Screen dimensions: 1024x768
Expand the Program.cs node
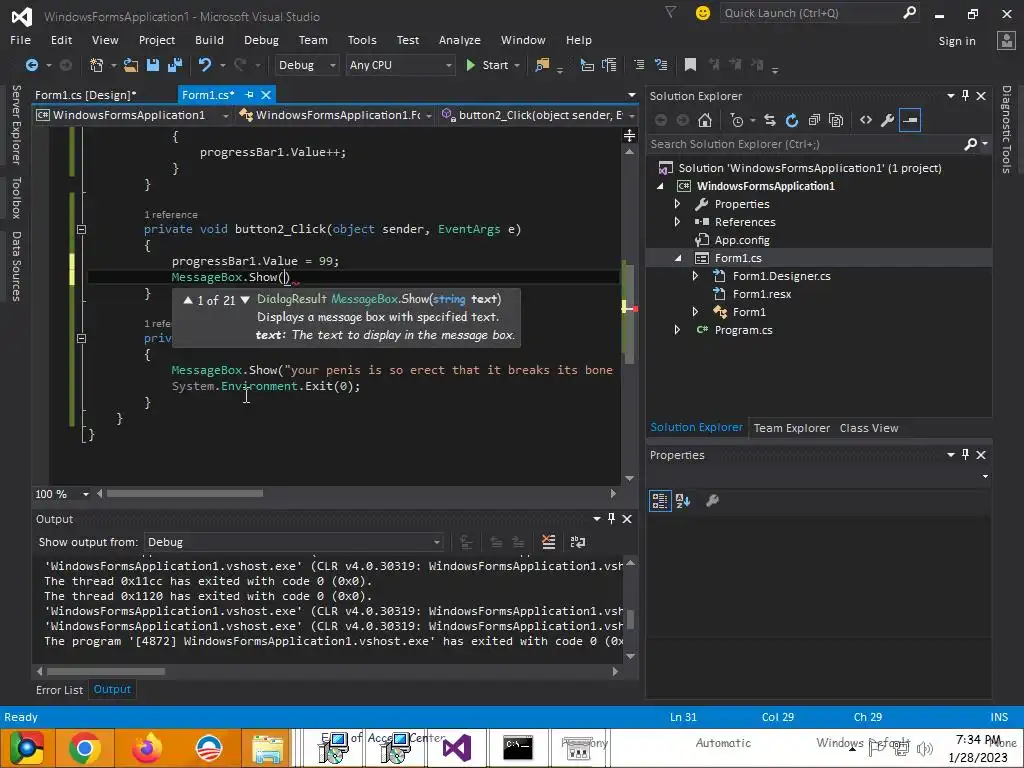click(677, 330)
